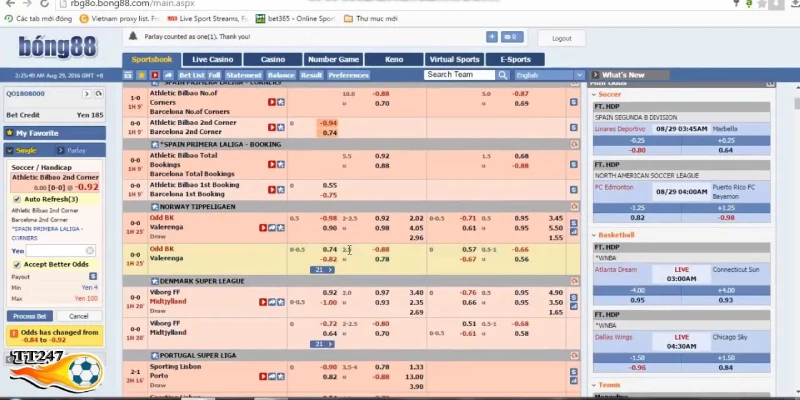Image resolution: width=800 pixels, height=400 pixels.
Task: Open the E-Sports tab
Action: (515, 60)
